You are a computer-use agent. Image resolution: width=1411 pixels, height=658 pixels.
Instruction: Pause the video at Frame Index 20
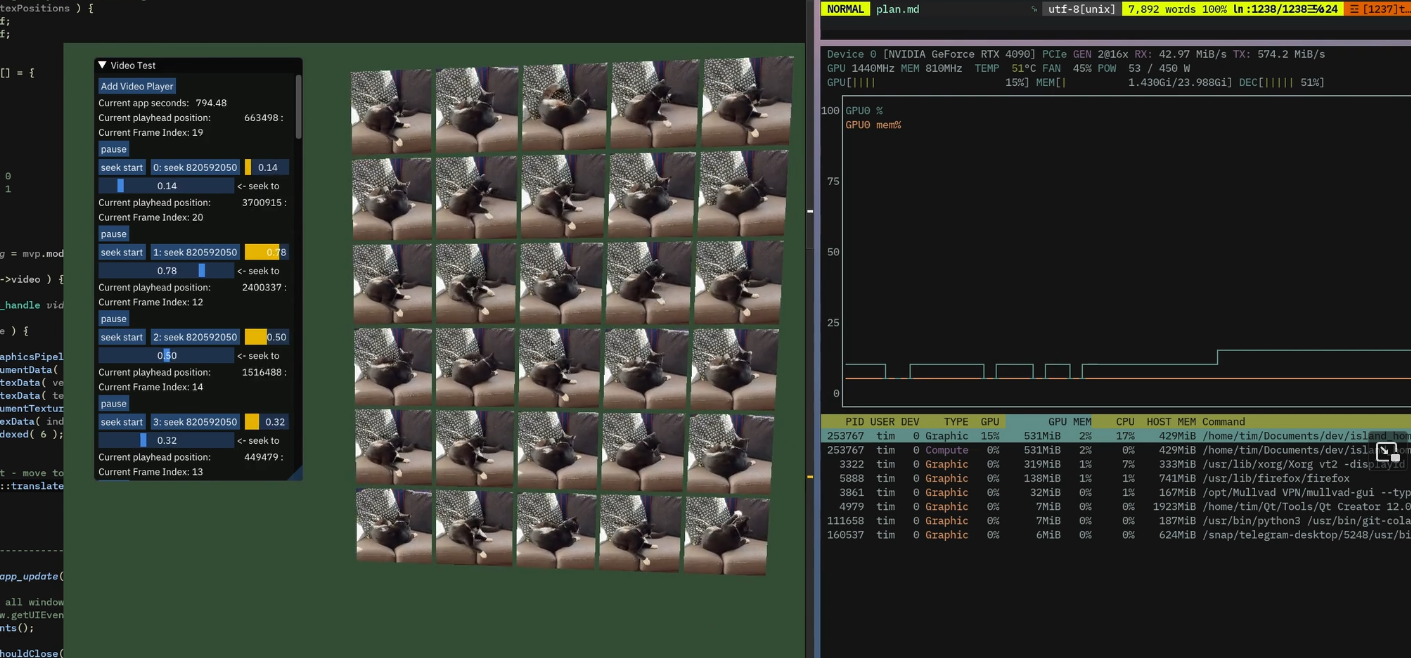pyautogui.click(x=114, y=234)
